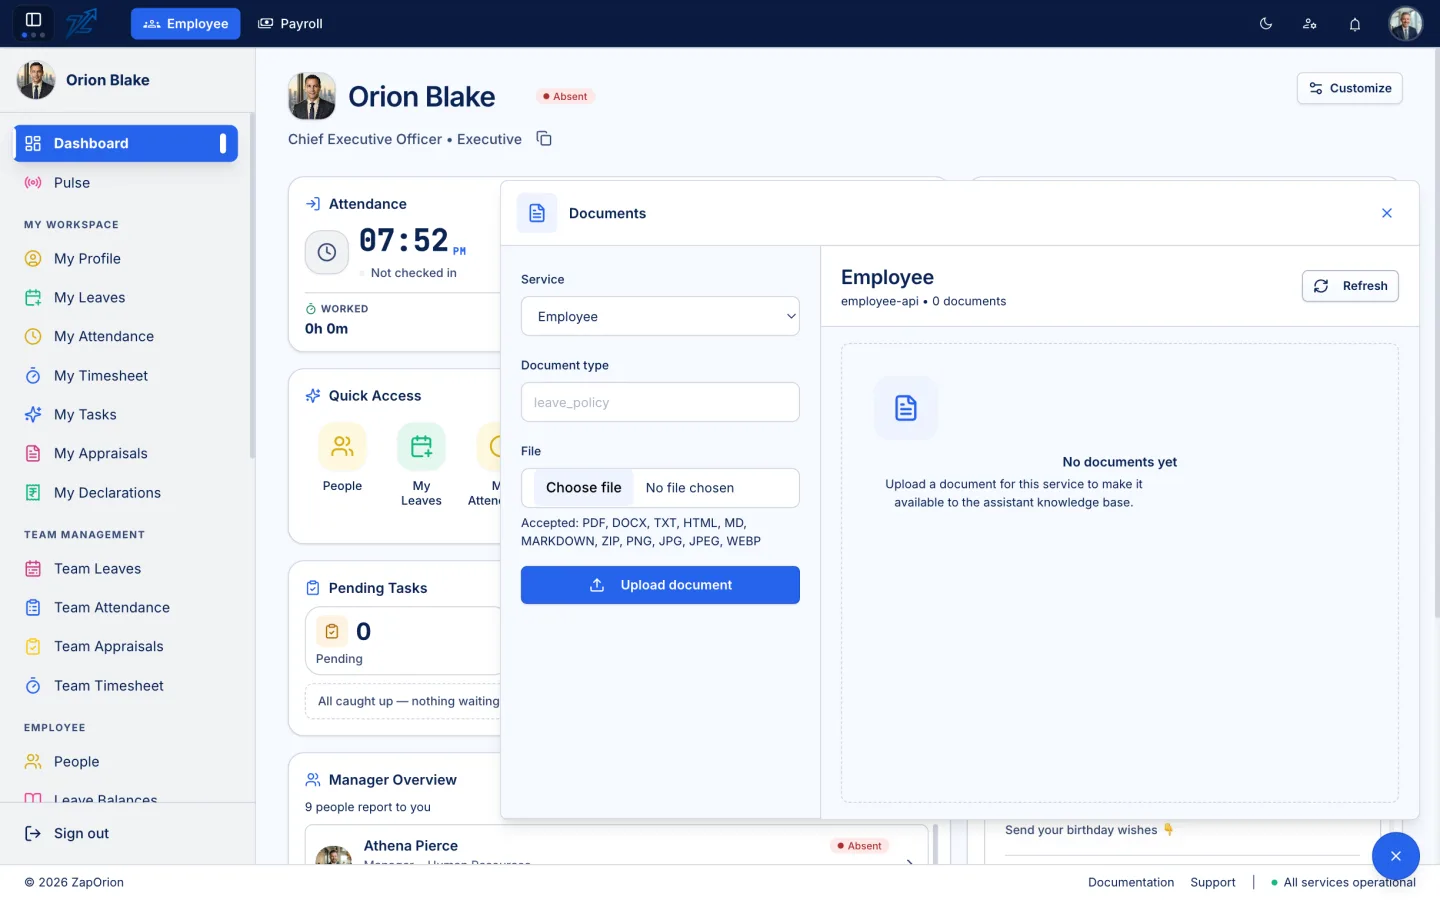Click the ZapOrion logo icon
The width and height of the screenshot is (1440, 900).
click(x=82, y=23)
